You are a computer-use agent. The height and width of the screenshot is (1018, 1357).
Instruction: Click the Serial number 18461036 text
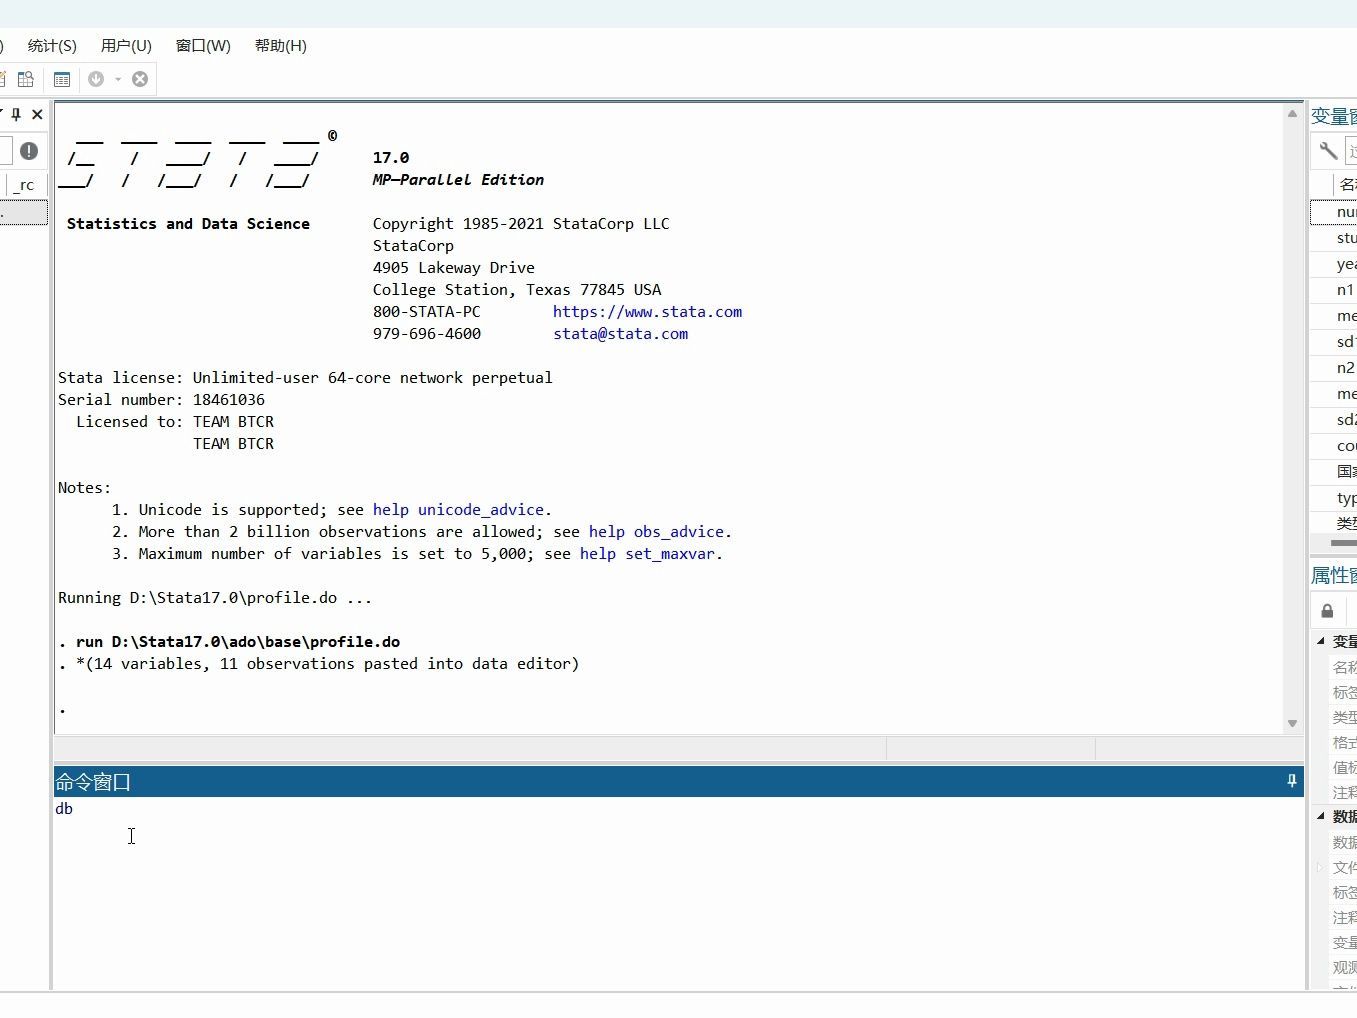click(161, 400)
